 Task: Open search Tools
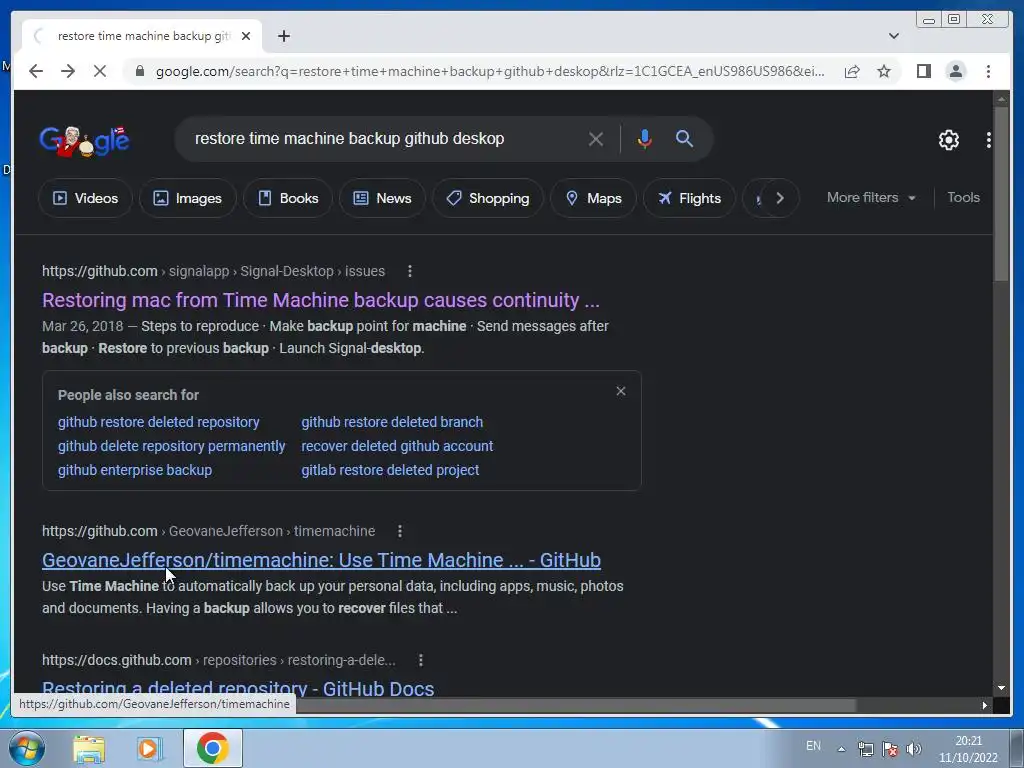pos(963,197)
